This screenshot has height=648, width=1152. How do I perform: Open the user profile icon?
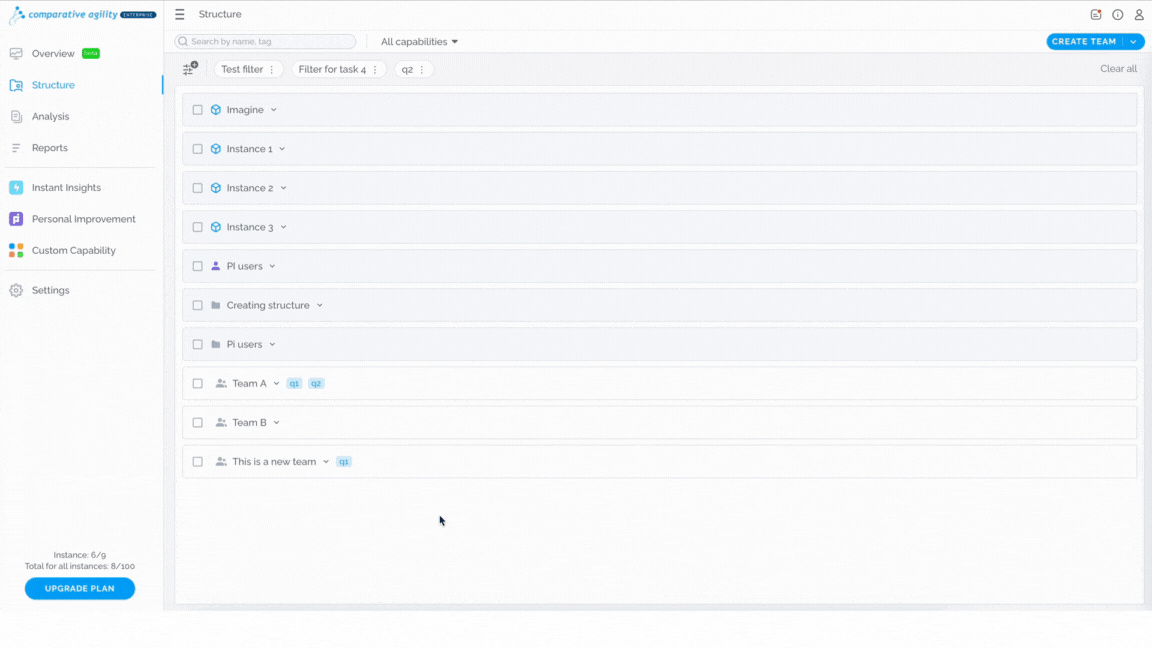point(1139,14)
